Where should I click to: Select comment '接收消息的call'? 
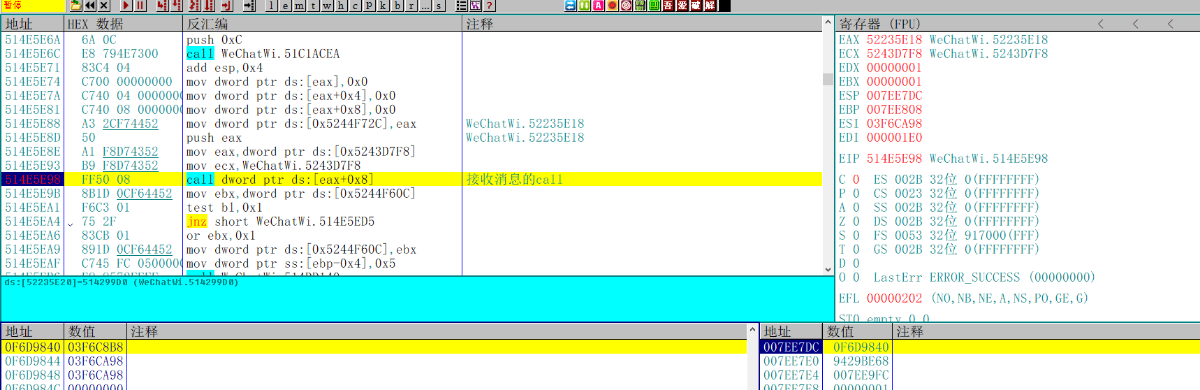[514, 179]
